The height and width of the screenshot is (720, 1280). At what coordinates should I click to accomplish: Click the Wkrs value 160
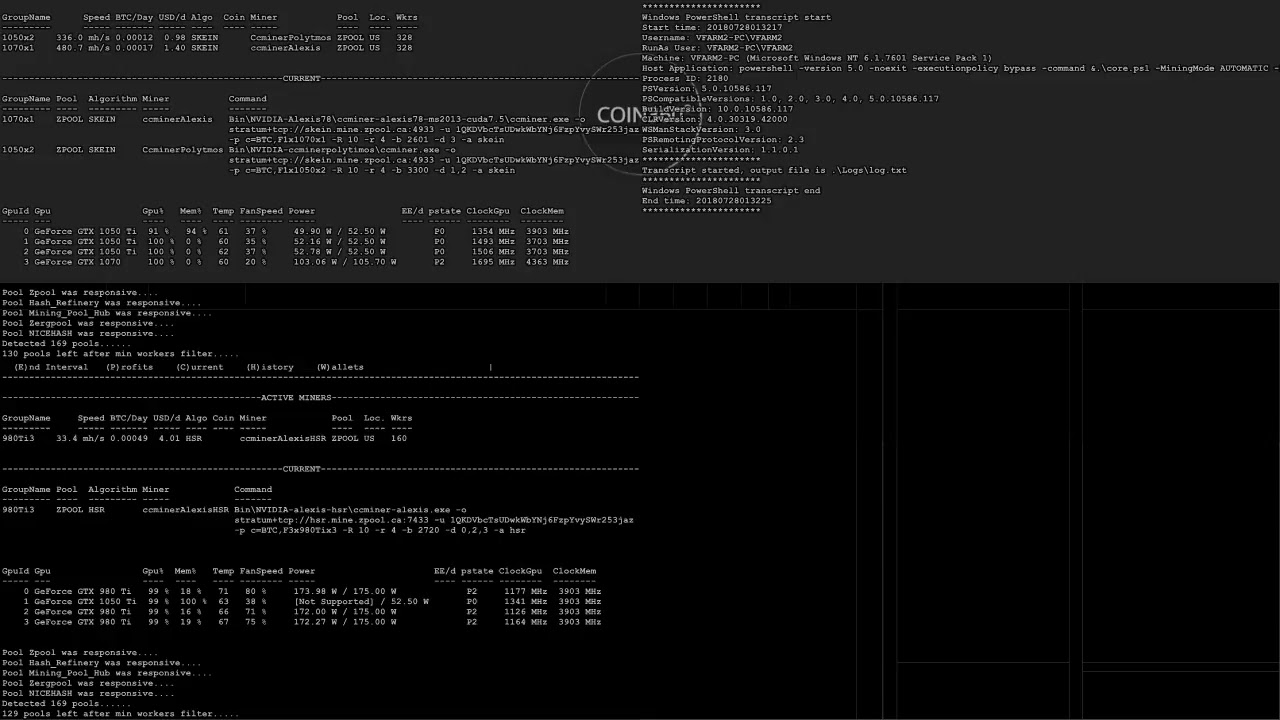coord(399,438)
